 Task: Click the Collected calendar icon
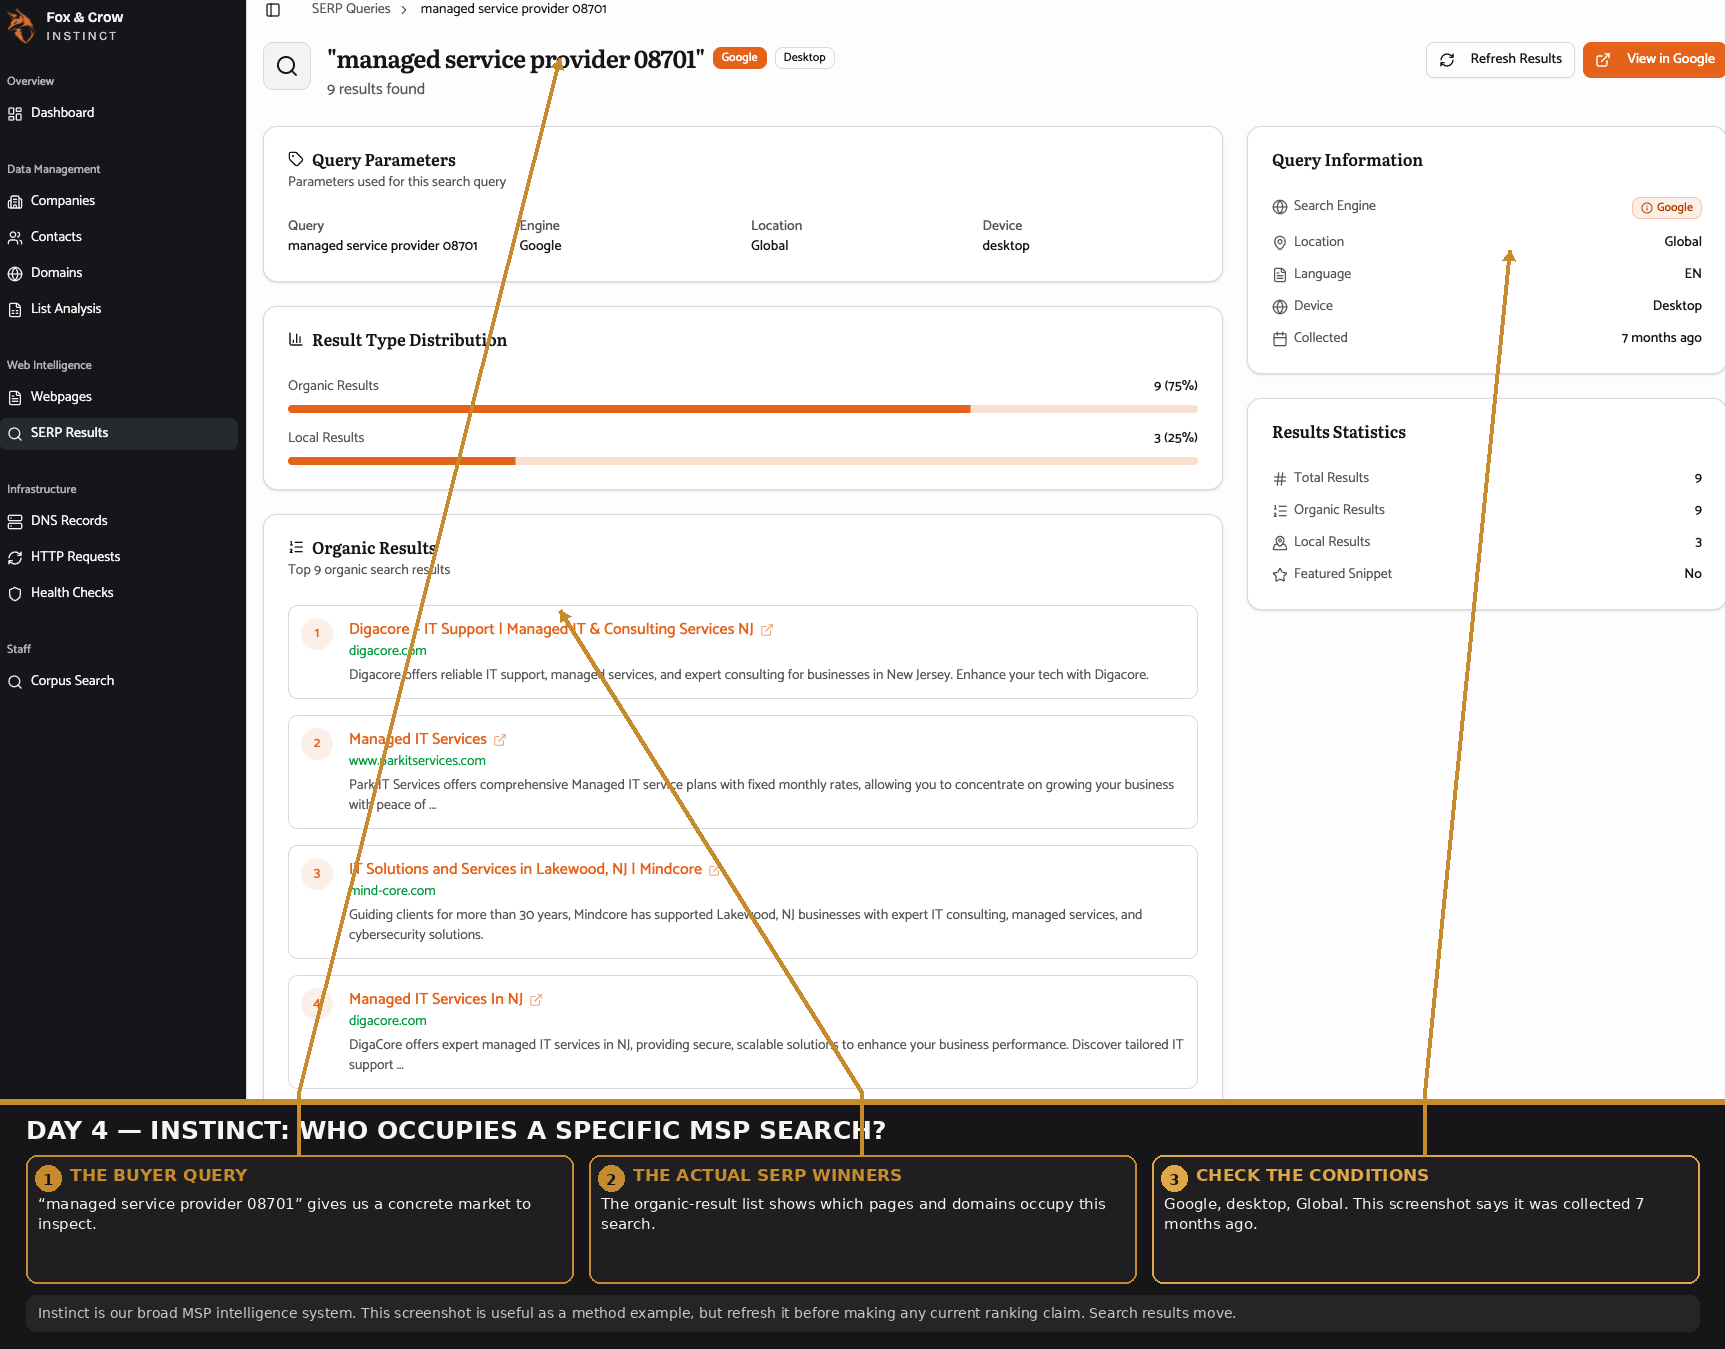[1280, 339]
